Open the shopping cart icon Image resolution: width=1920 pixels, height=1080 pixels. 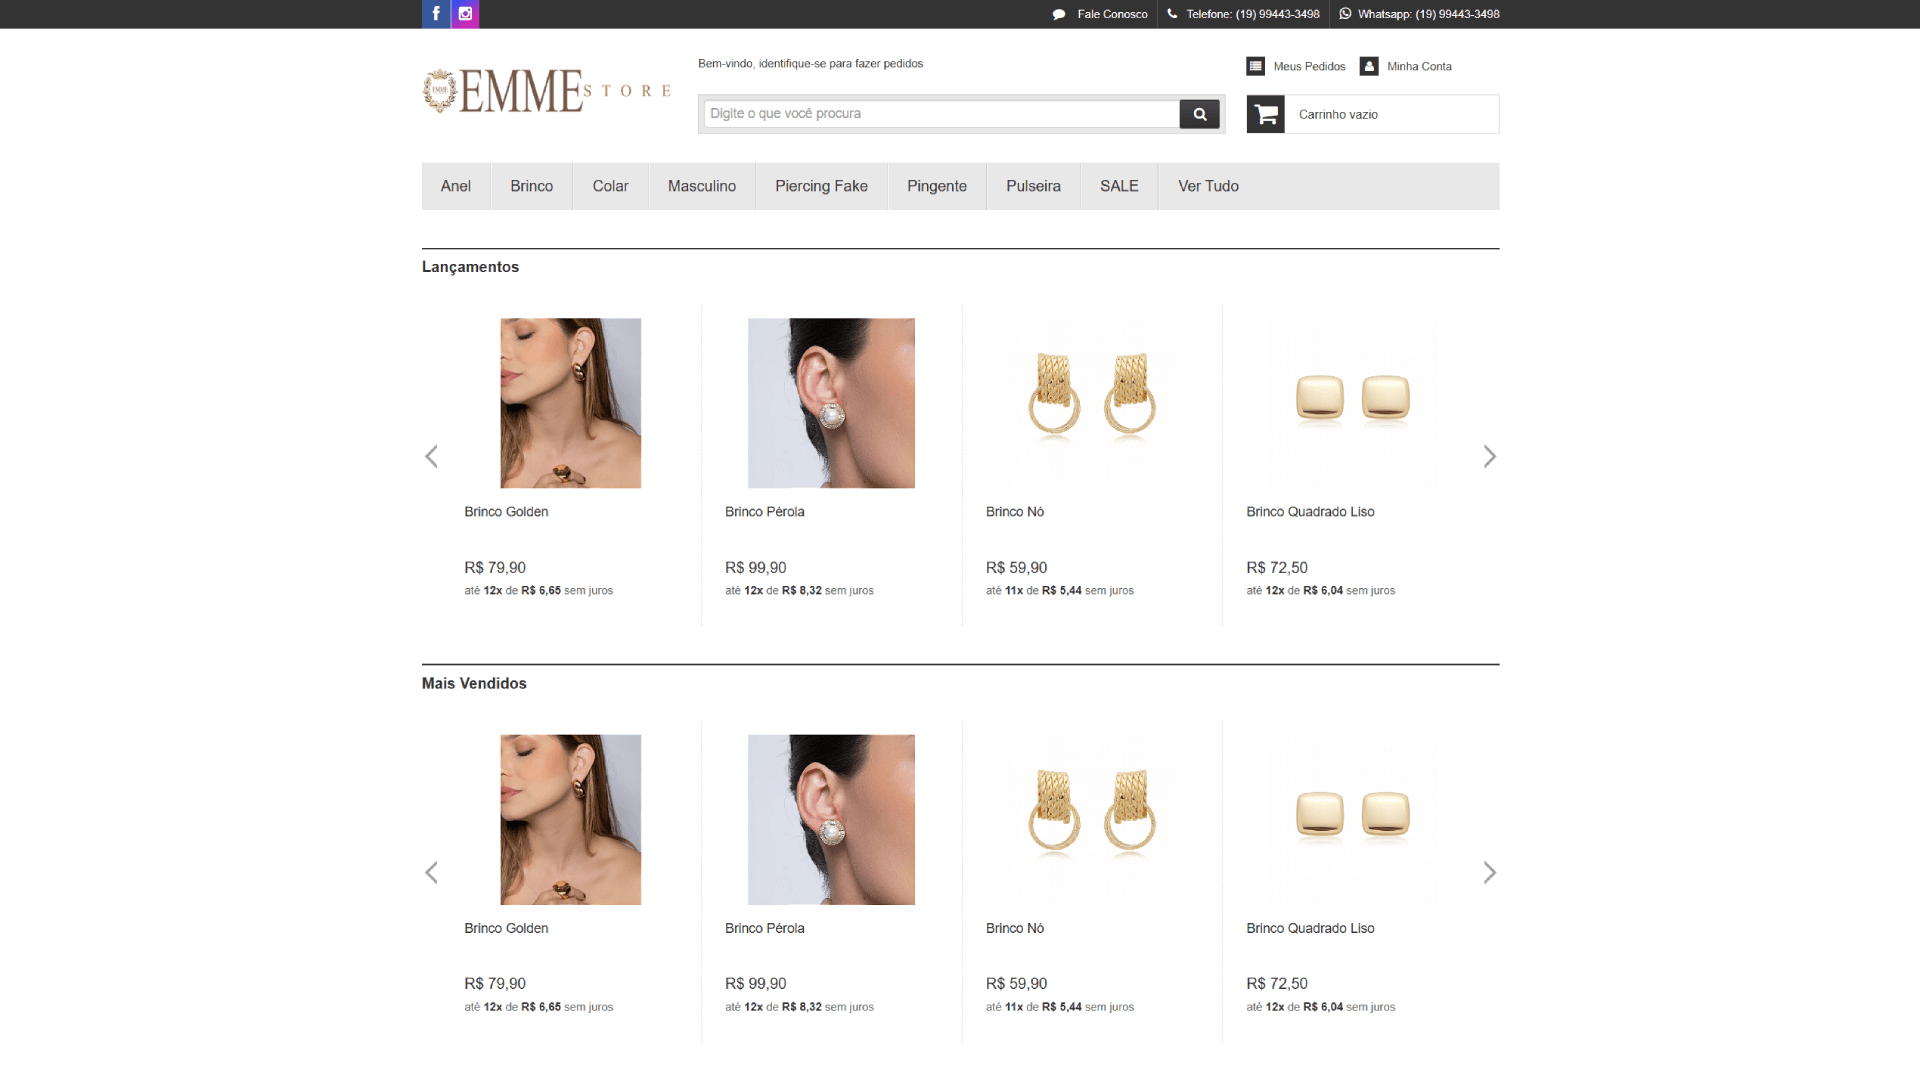[1266, 114]
